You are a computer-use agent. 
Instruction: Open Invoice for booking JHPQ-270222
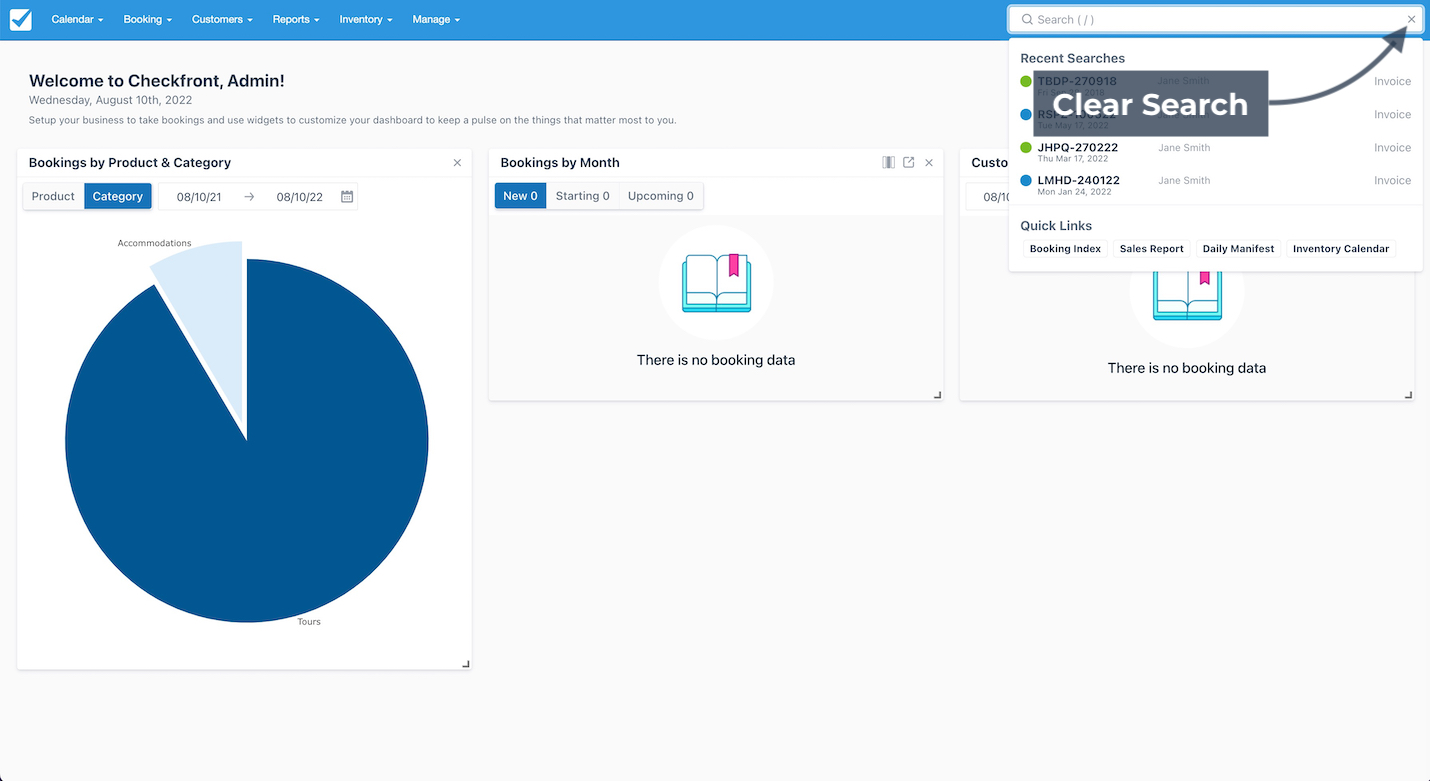(x=1392, y=147)
